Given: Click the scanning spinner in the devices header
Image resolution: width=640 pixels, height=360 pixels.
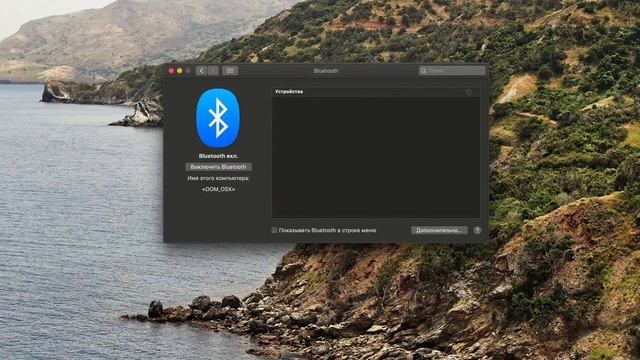Looking at the screenshot, I should coord(469,92).
